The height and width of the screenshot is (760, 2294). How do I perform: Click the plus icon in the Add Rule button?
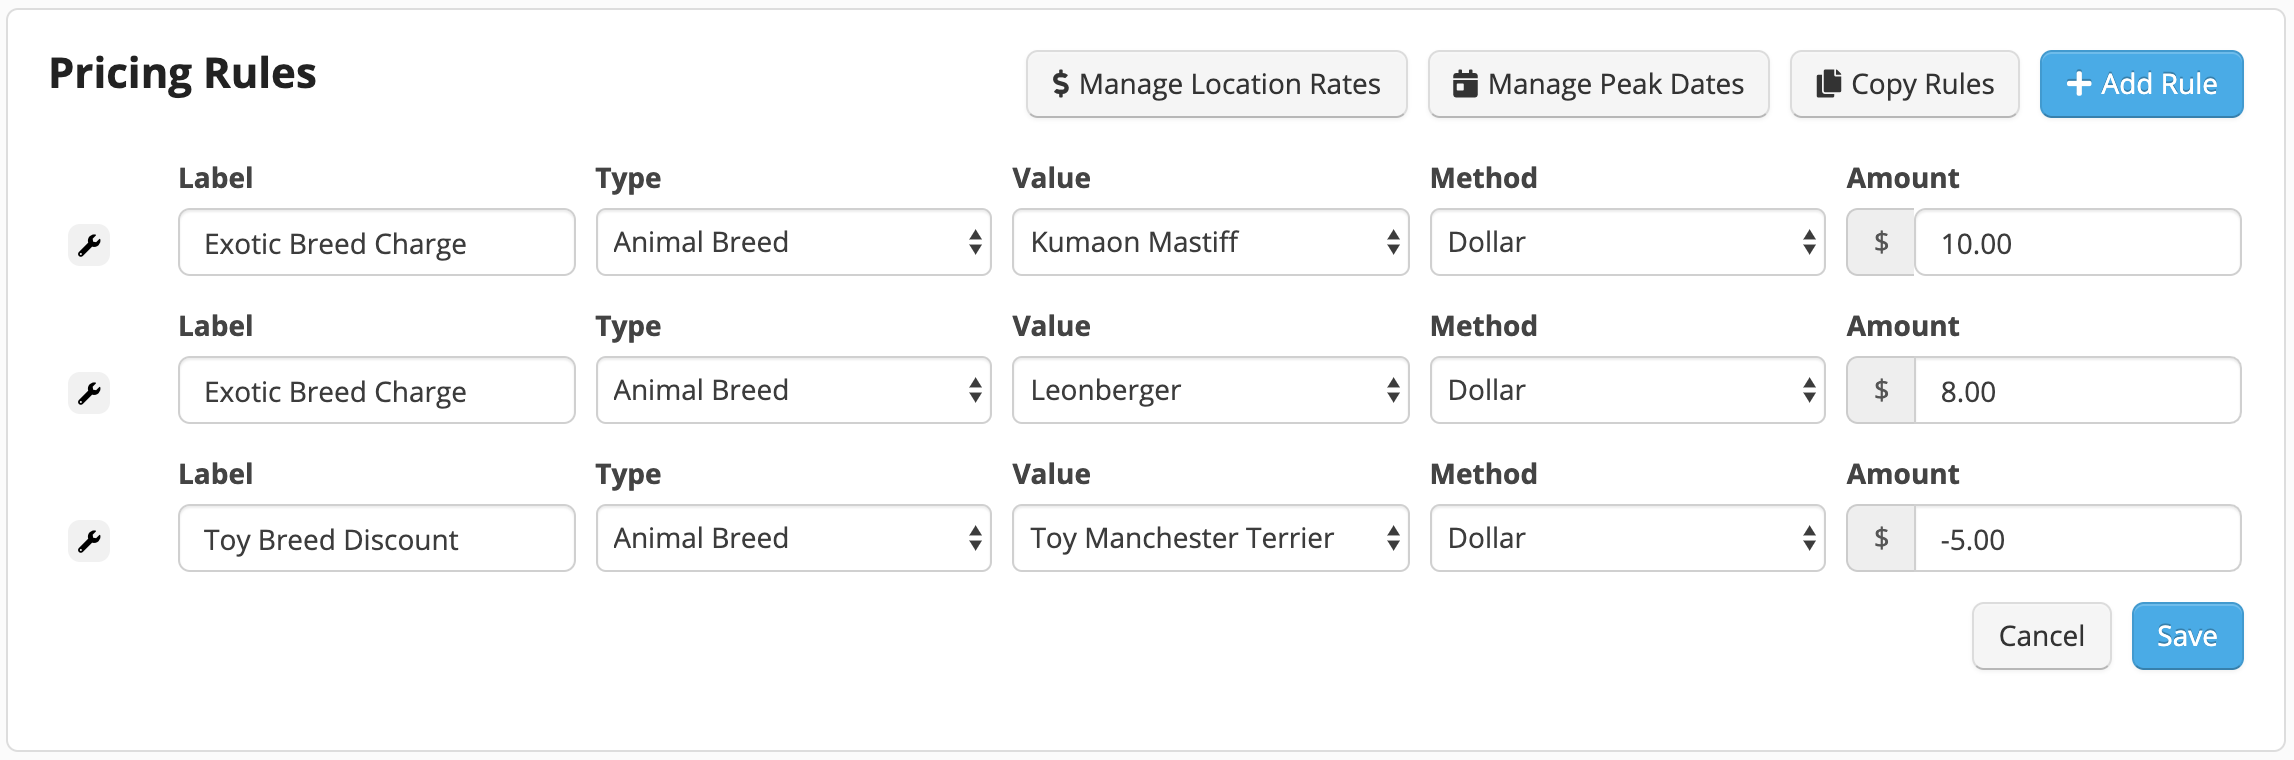[2079, 84]
